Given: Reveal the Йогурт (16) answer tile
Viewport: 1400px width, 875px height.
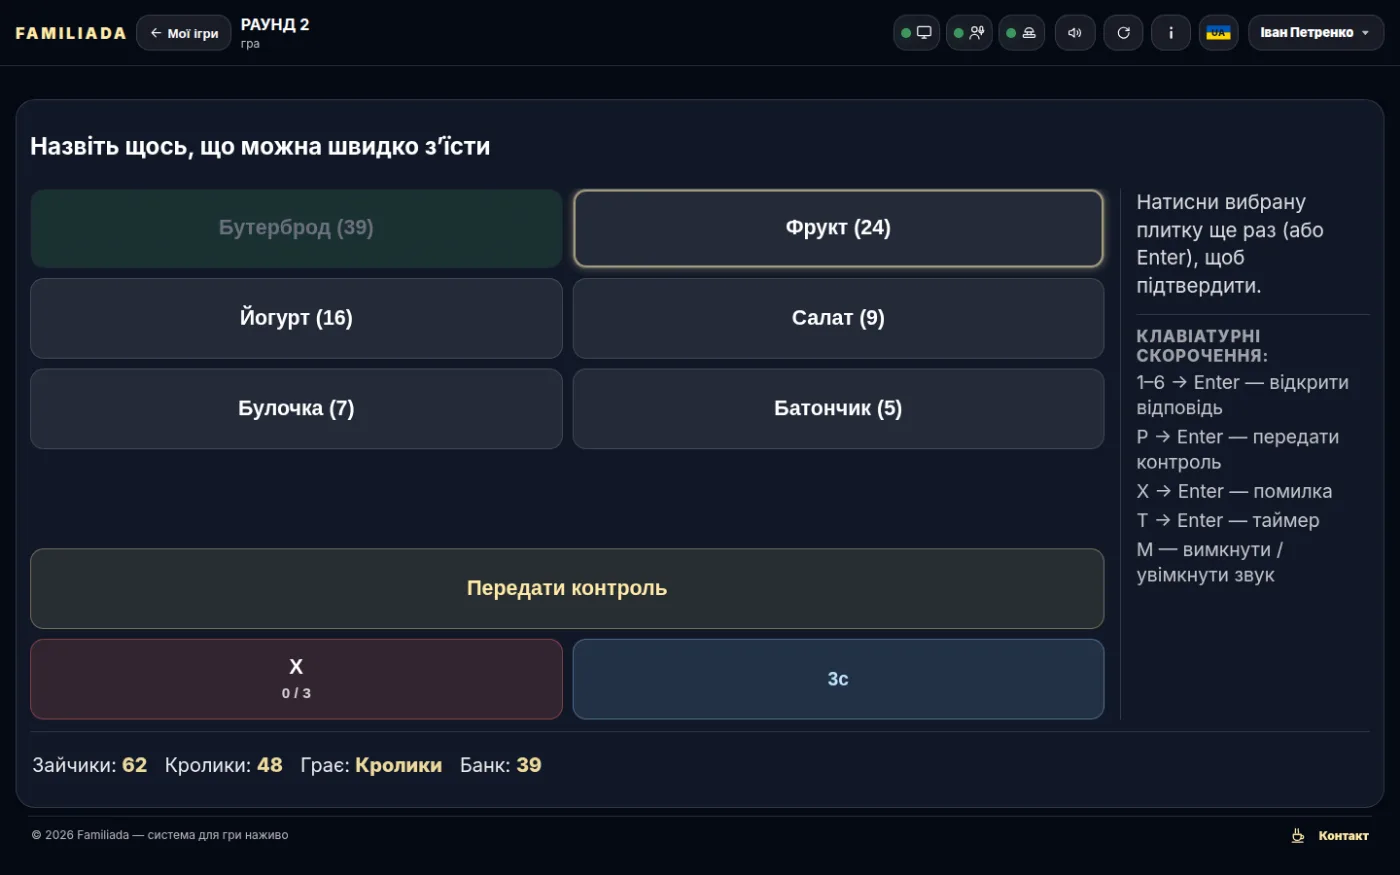Looking at the screenshot, I should click(x=296, y=318).
